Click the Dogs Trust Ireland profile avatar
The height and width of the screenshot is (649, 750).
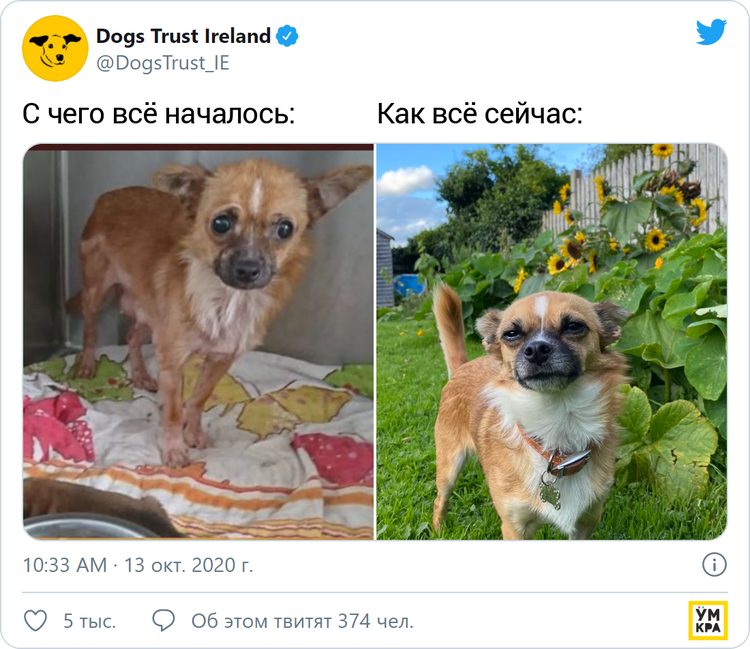(x=55, y=48)
